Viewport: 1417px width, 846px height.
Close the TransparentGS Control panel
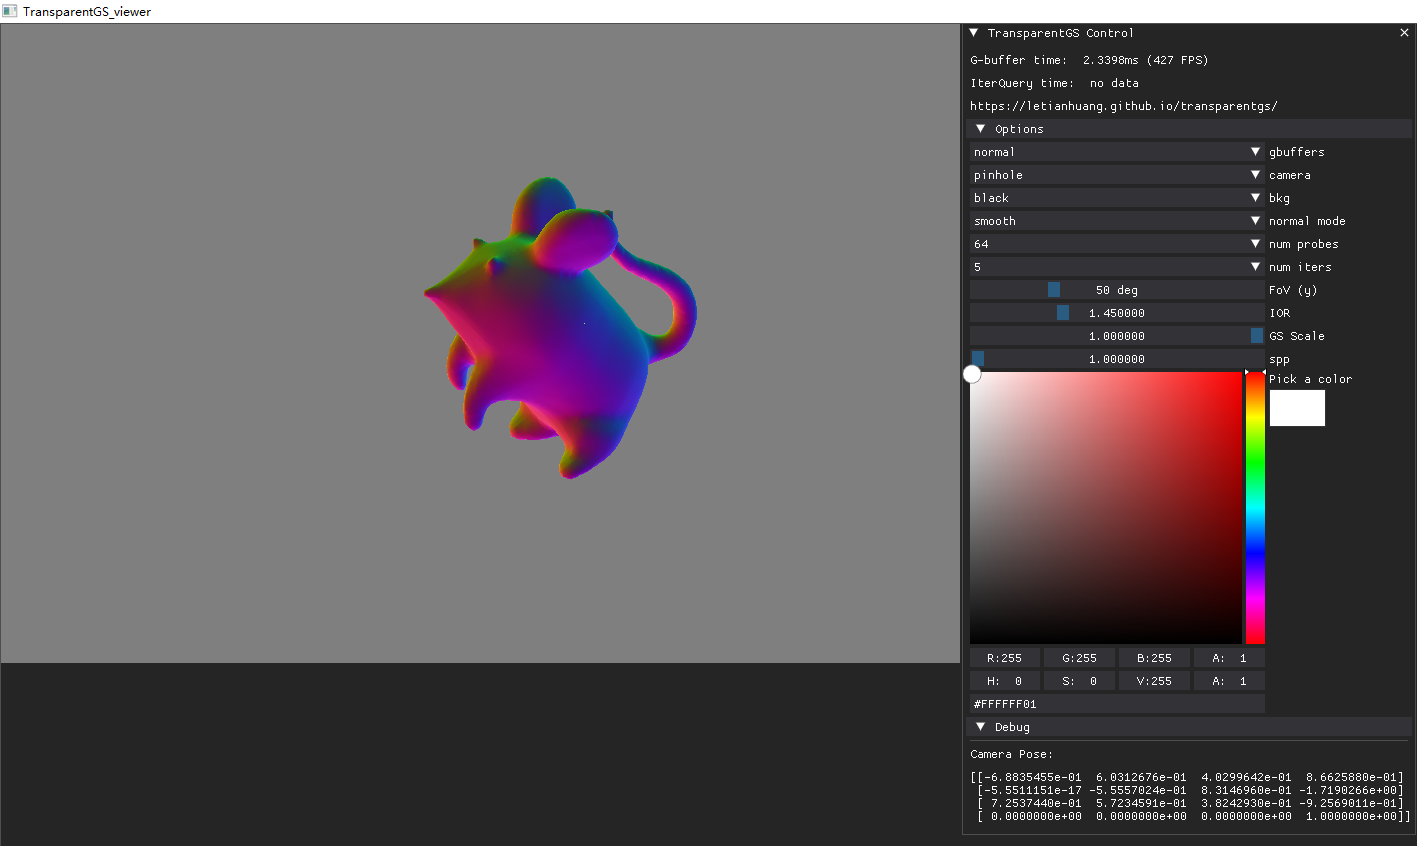[1404, 33]
